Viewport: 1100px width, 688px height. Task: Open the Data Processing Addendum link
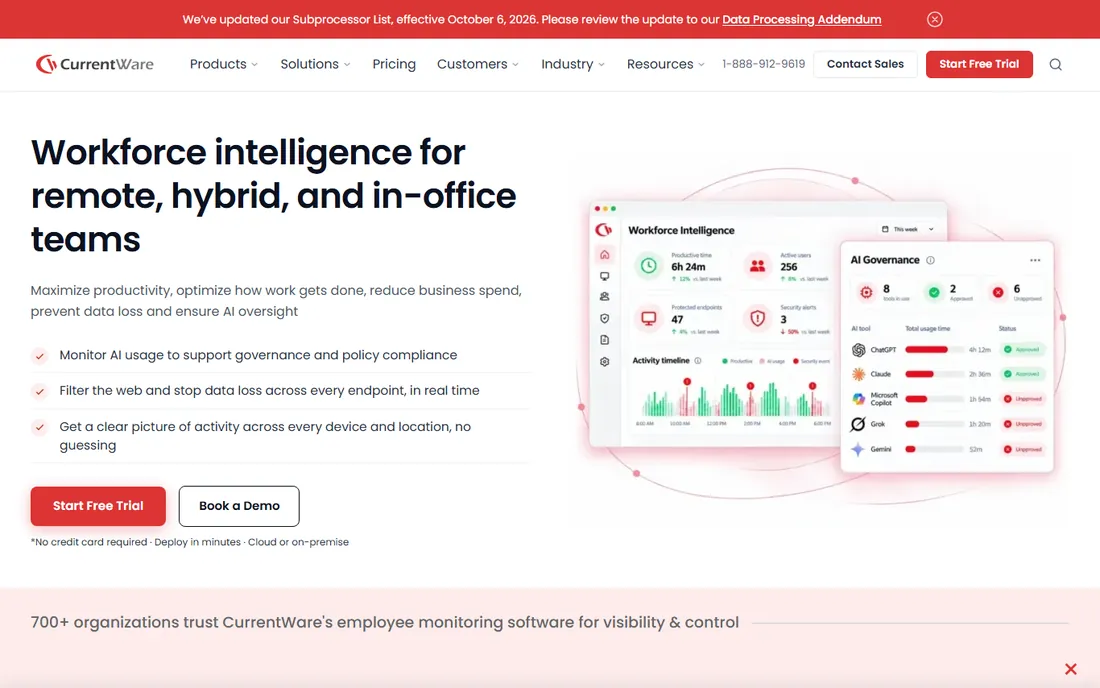[x=802, y=20]
